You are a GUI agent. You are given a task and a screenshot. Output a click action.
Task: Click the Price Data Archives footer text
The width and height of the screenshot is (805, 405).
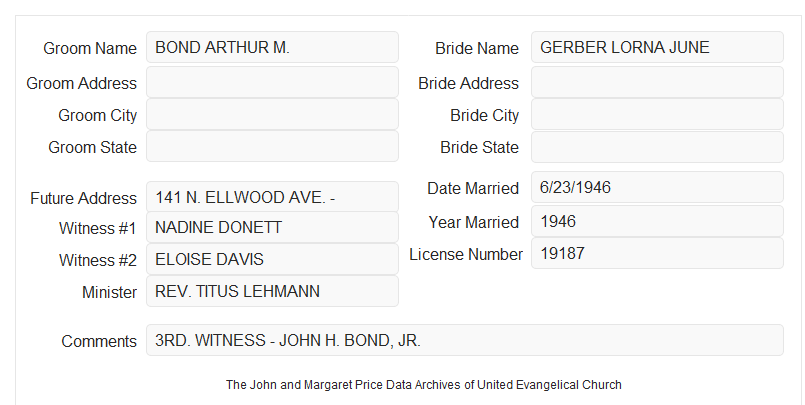(424, 384)
